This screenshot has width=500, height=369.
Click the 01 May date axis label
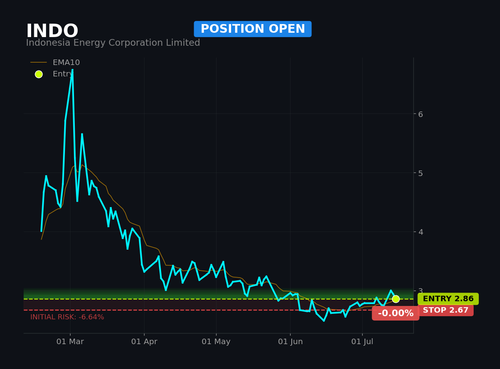tap(216, 342)
